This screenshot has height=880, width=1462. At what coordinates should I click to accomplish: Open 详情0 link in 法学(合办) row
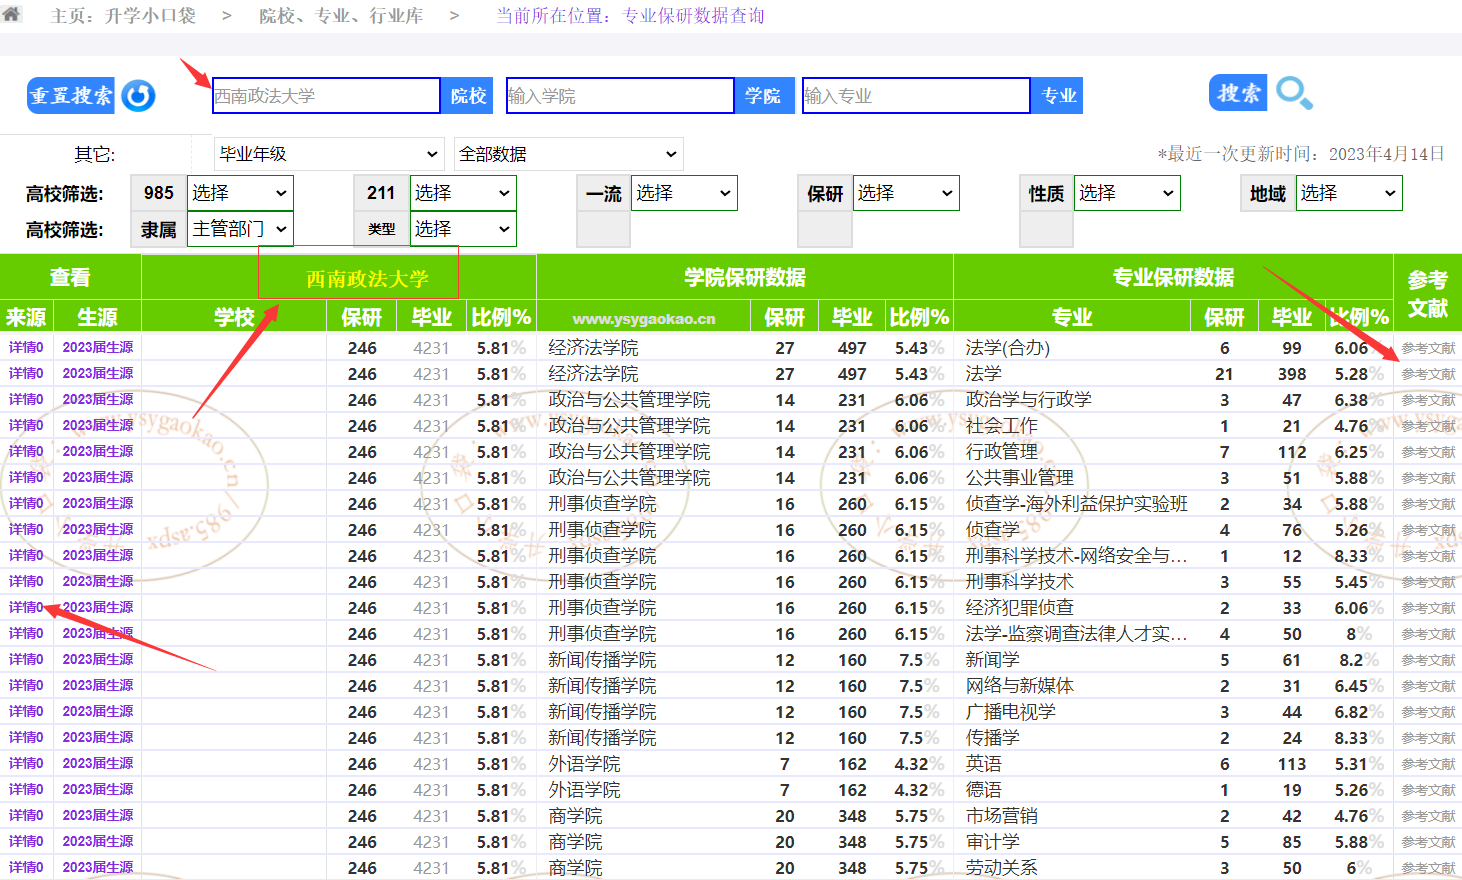[26, 348]
